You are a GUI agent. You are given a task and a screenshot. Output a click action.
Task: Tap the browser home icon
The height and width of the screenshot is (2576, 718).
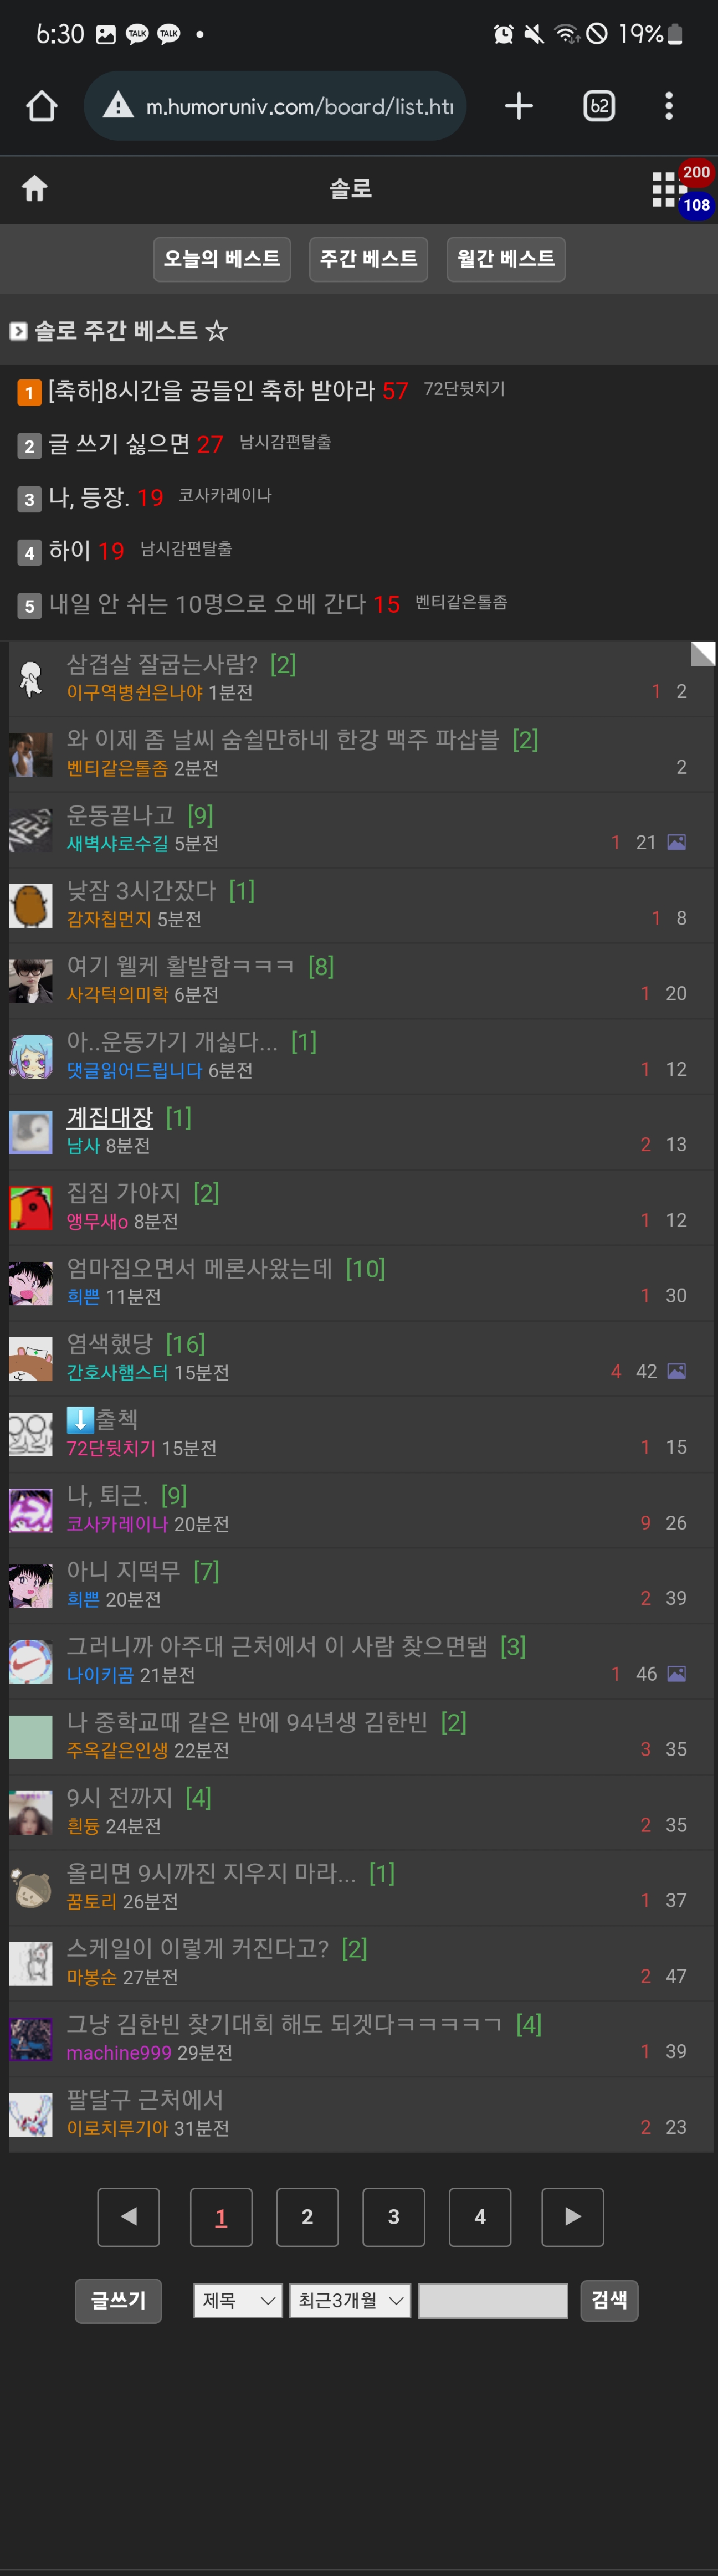tap(41, 106)
